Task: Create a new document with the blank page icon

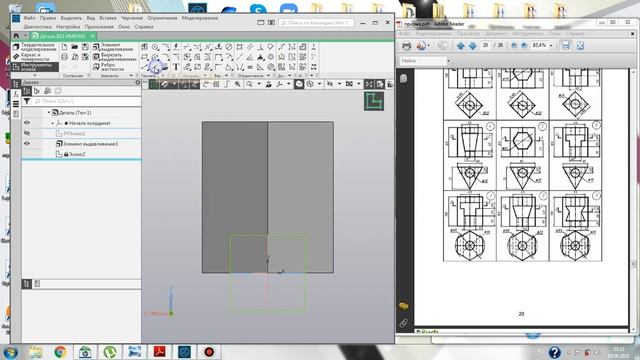Action: pyautogui.click(x=64, y=47)
